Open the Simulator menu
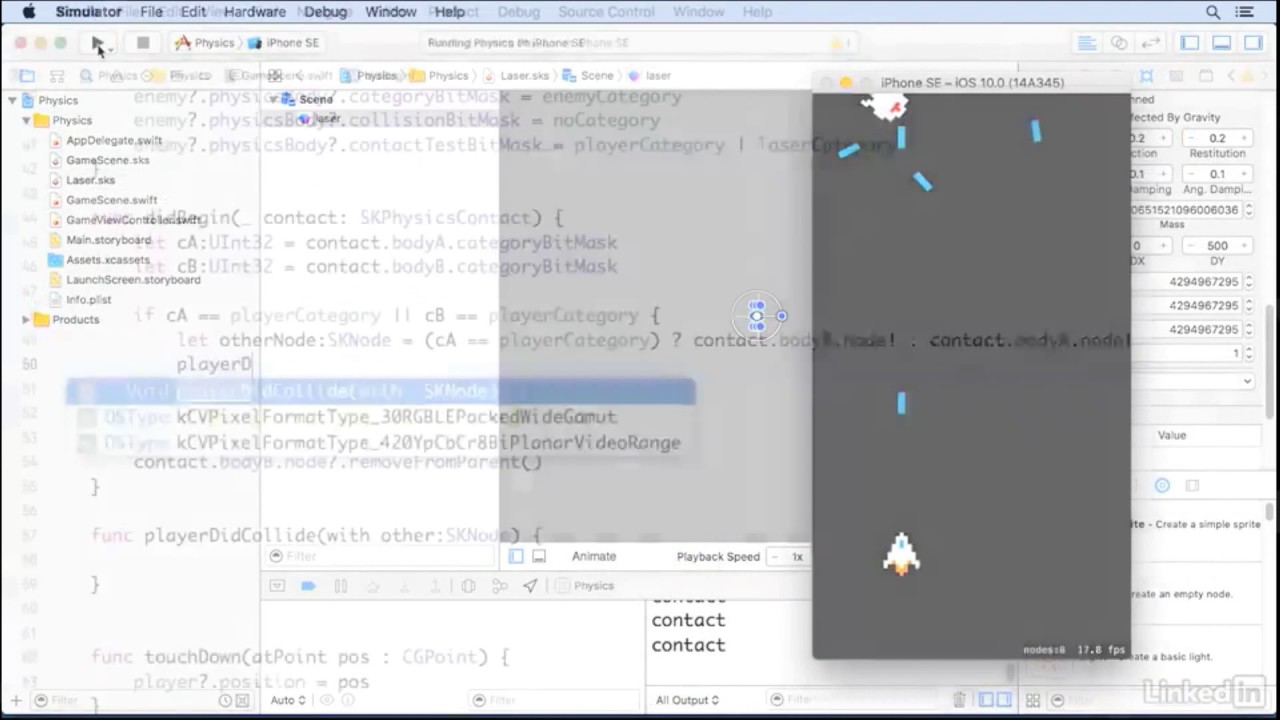The width and height of the screenshot is (1280, 720). point(88,12)
